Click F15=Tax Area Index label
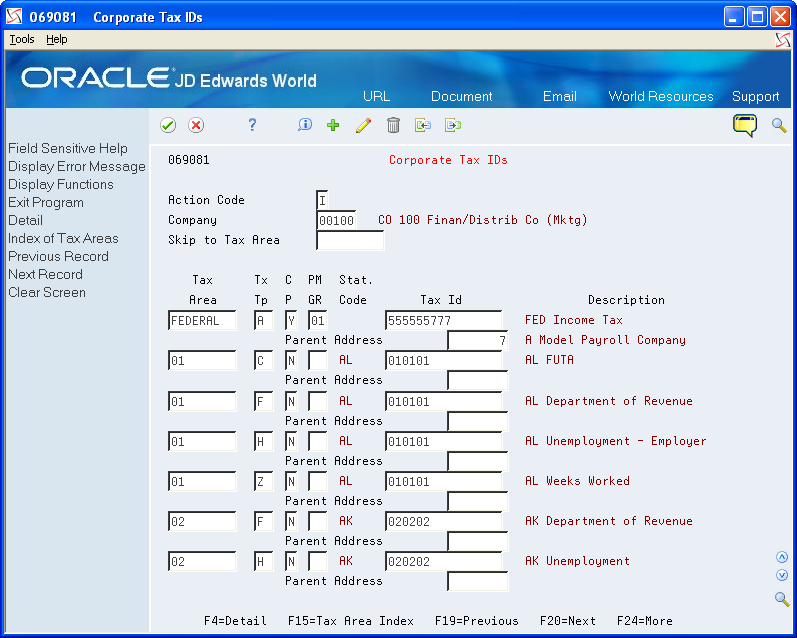This screenshot has height=638, width=797. [x=351, y=621]
